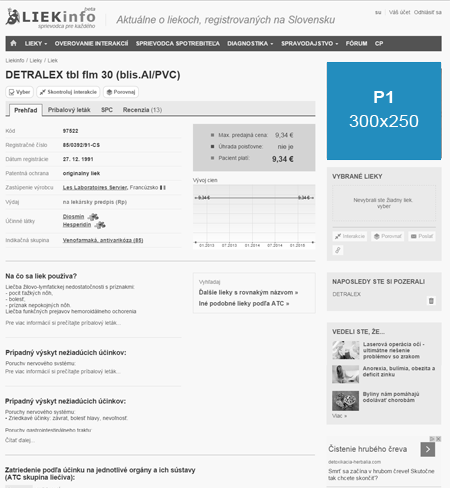
Task: Delete the recently viewed DETRALEX with trash icon
Action: 431,301
